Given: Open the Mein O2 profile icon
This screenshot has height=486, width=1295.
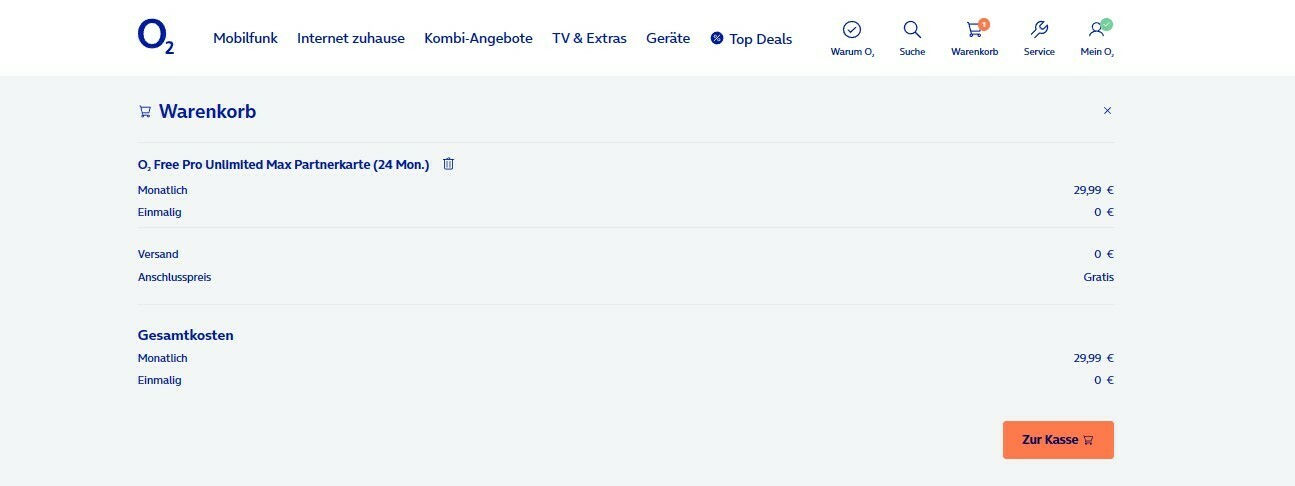Looking at the screenshot, I should coord(1097,29).
